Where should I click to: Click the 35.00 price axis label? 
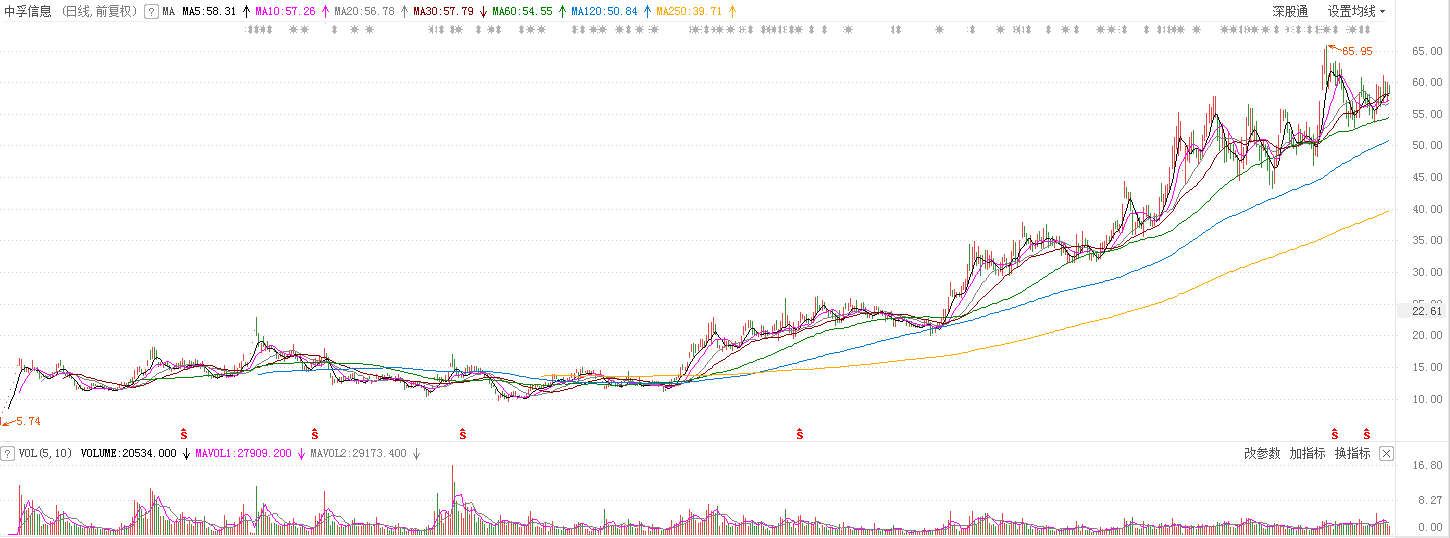point(1427,241)
